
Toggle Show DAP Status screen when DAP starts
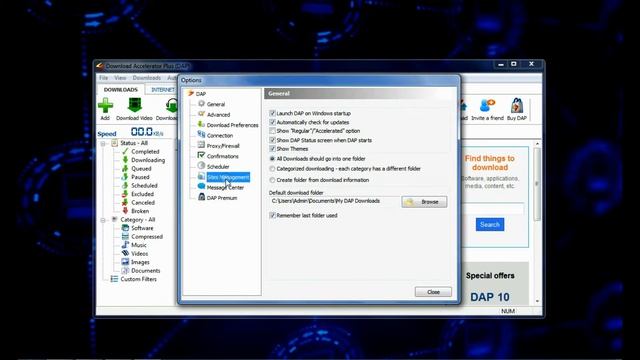[x=272, y=140]
